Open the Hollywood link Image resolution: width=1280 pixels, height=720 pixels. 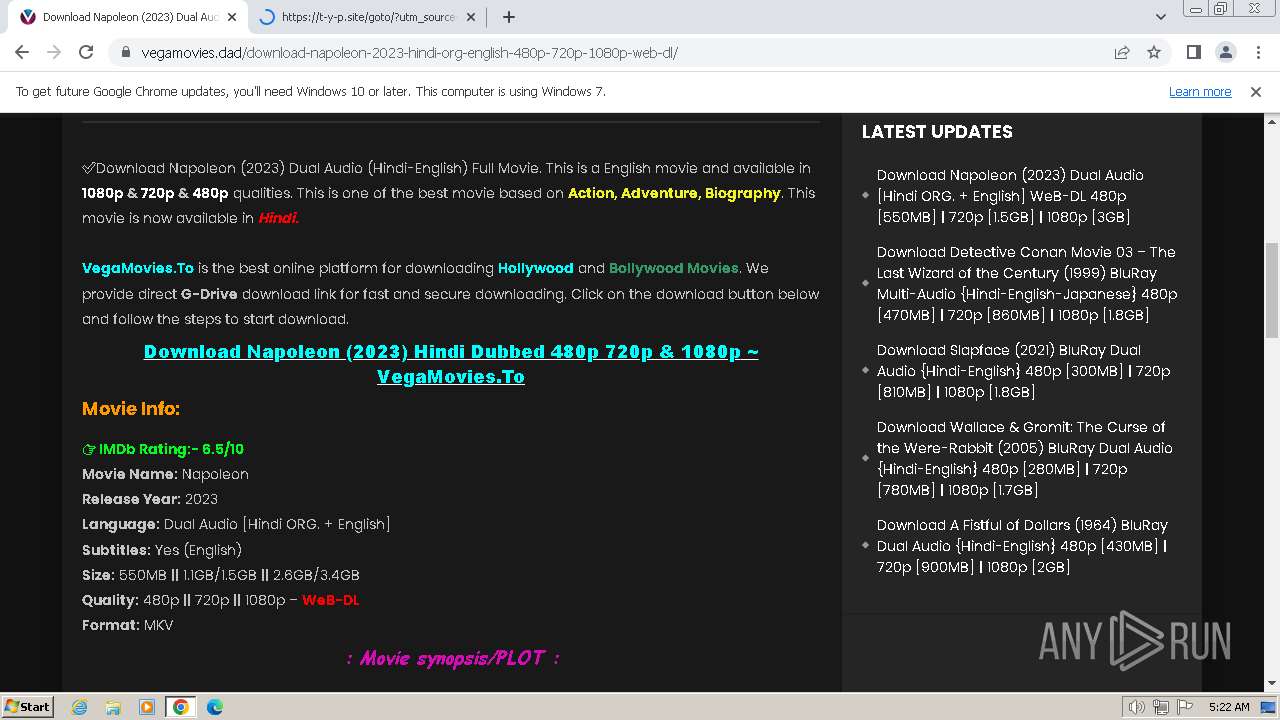(536, 268)
